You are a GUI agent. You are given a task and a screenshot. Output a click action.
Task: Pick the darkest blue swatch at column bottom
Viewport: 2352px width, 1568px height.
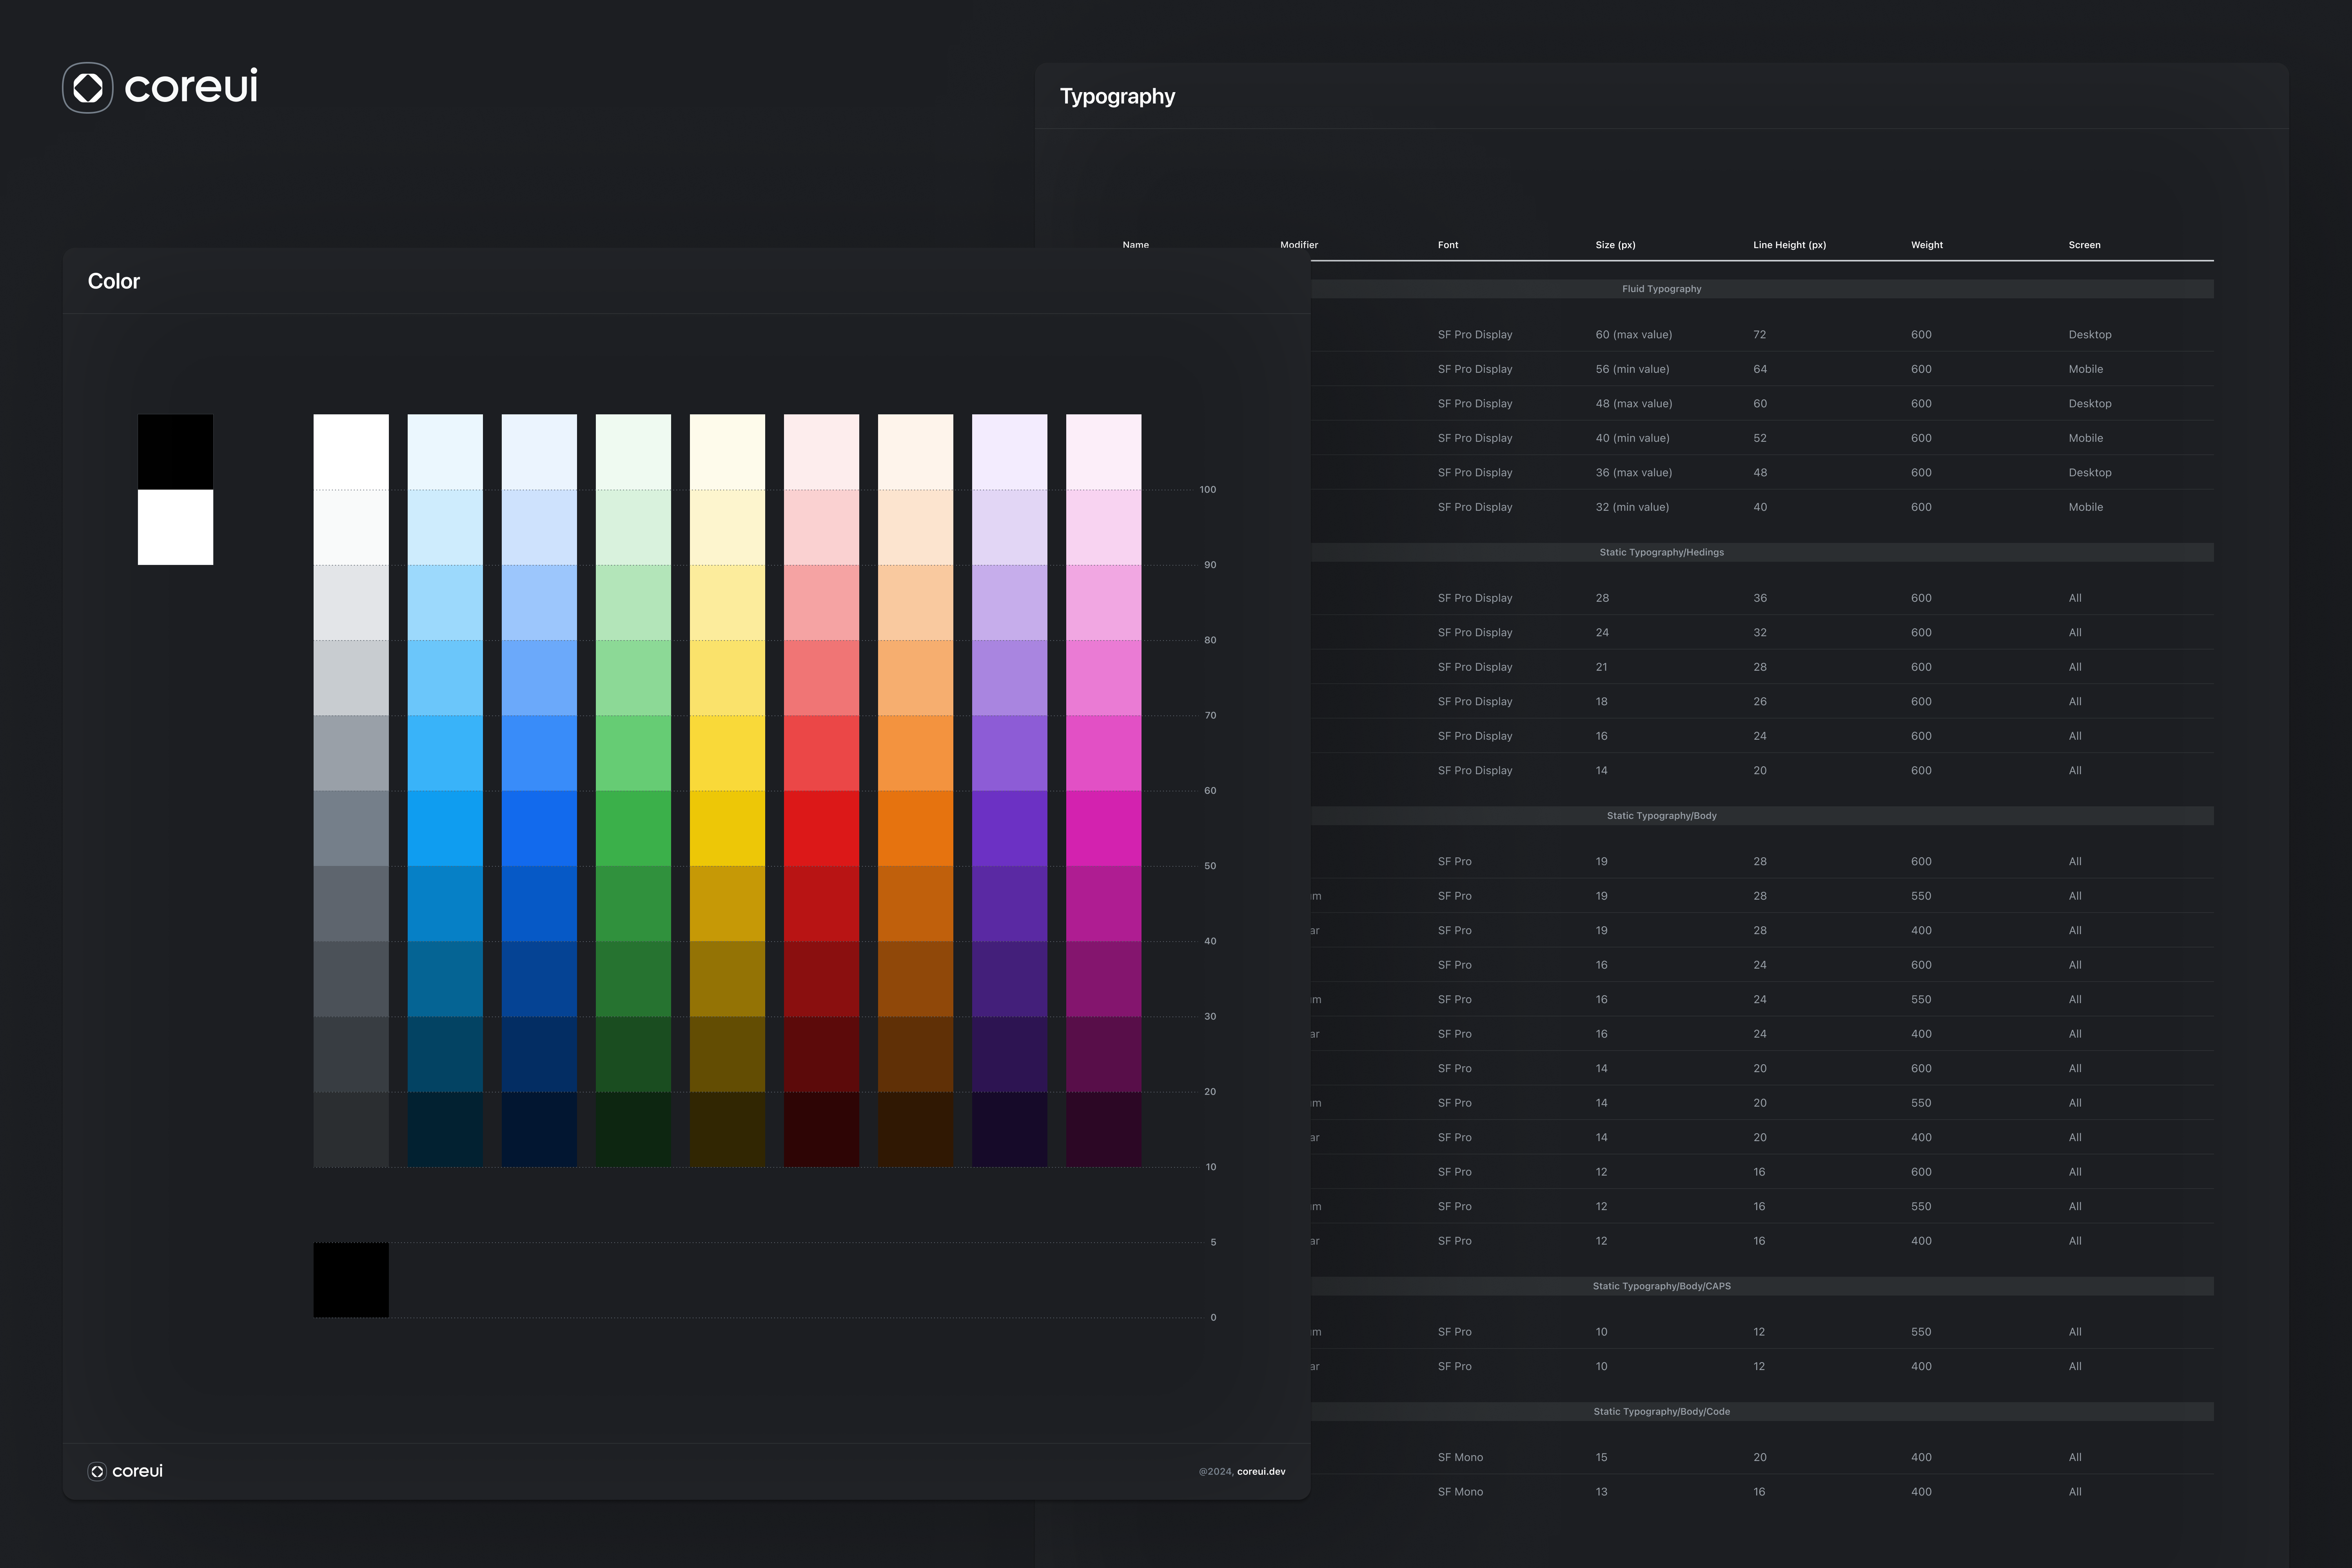pyautogui.click(x=539, y=1130)
